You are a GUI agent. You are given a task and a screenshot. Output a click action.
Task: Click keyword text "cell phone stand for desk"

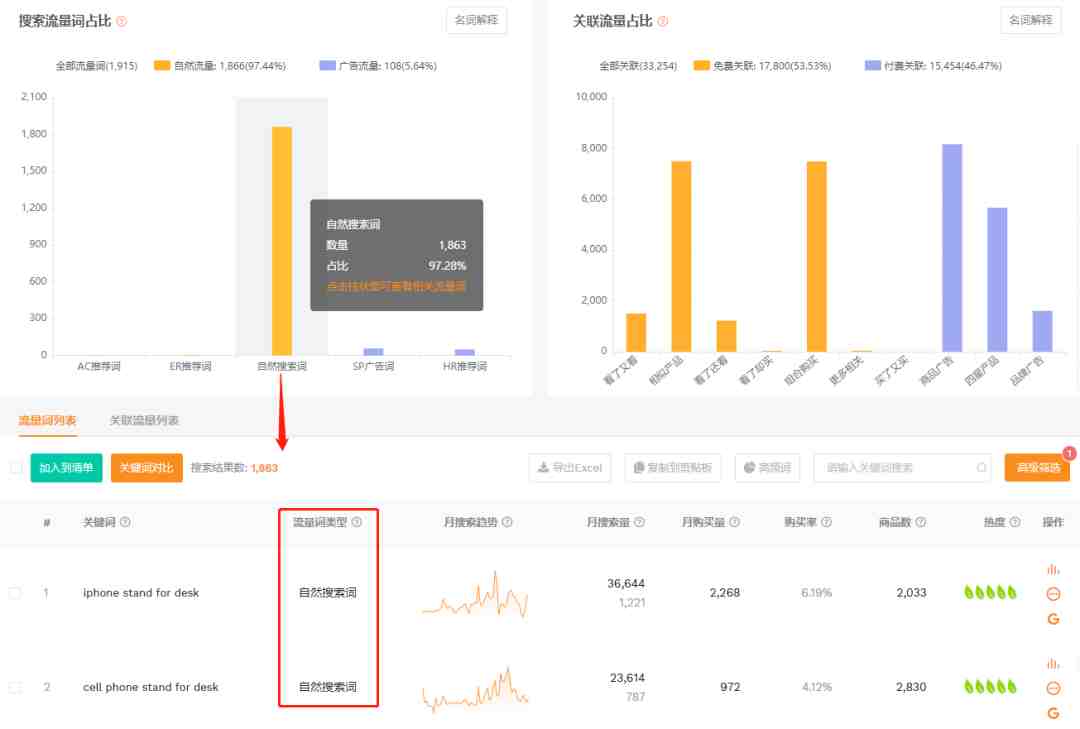pyautogui.click(x=151, y=687)
